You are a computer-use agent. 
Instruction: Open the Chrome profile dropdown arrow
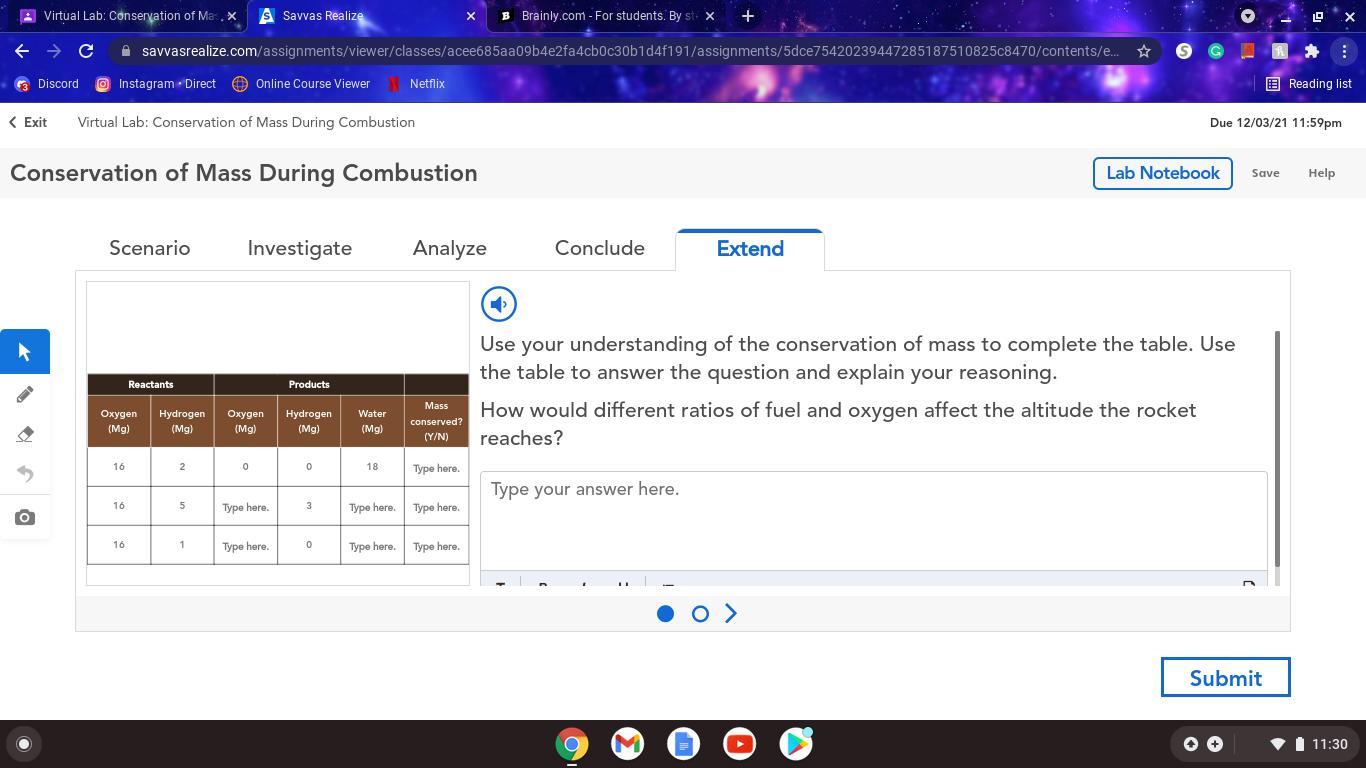coord(1248,16)
